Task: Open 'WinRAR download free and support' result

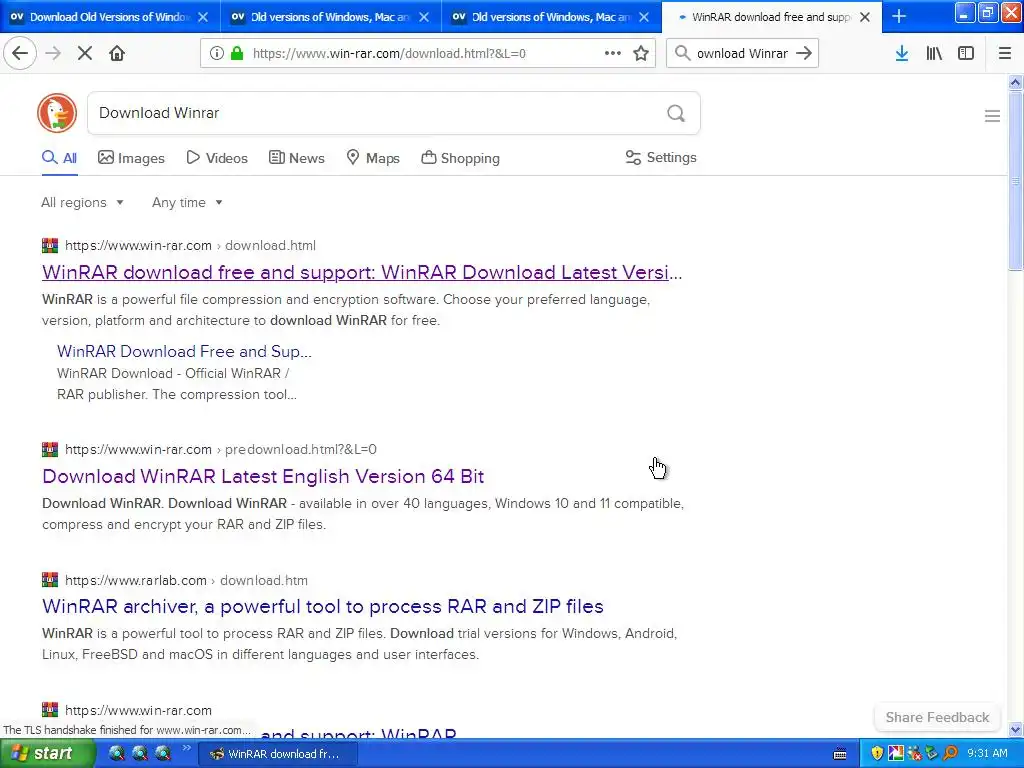Action: click(x=362, y=272)
